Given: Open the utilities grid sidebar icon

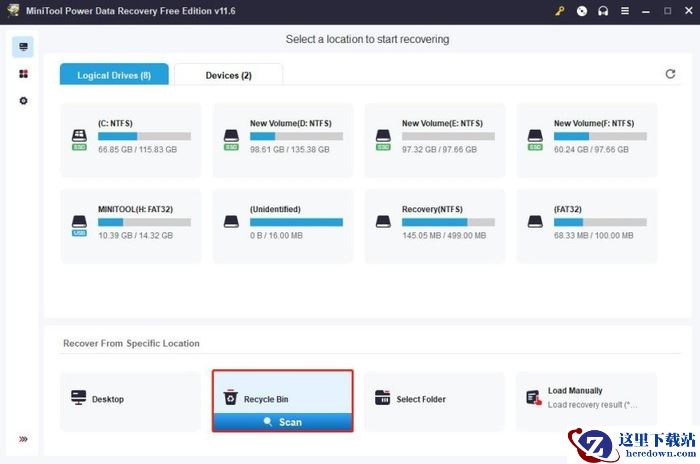Looking at the screenshot, I should click(x=23, y=74).
